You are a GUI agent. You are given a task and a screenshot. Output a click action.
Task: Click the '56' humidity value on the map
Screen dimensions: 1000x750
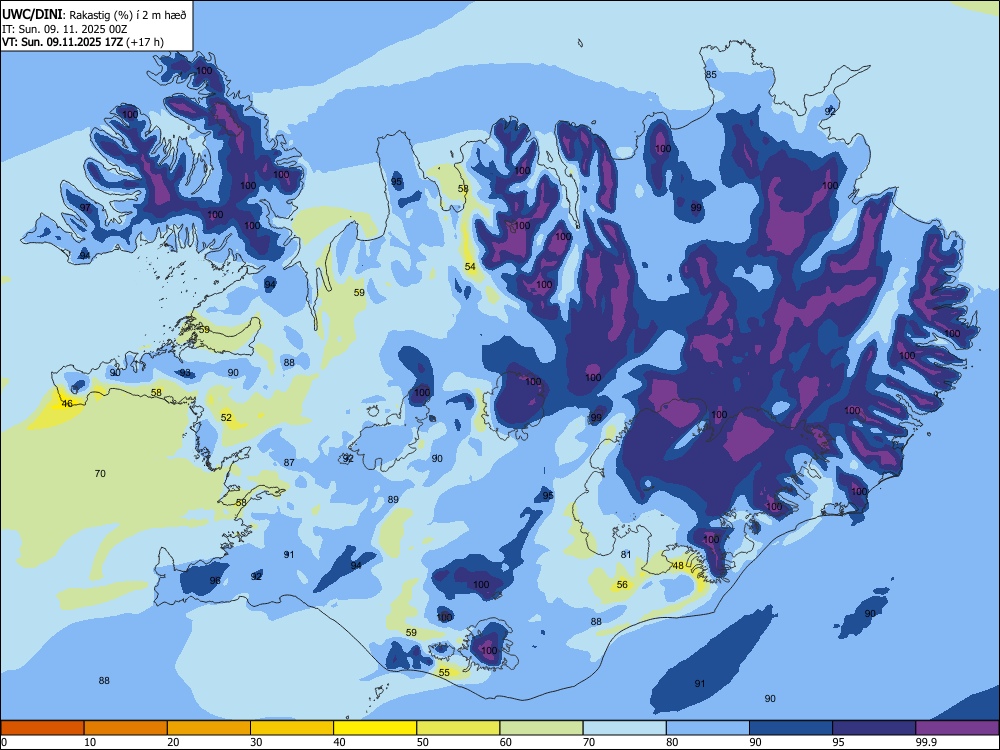click(622, 584)
